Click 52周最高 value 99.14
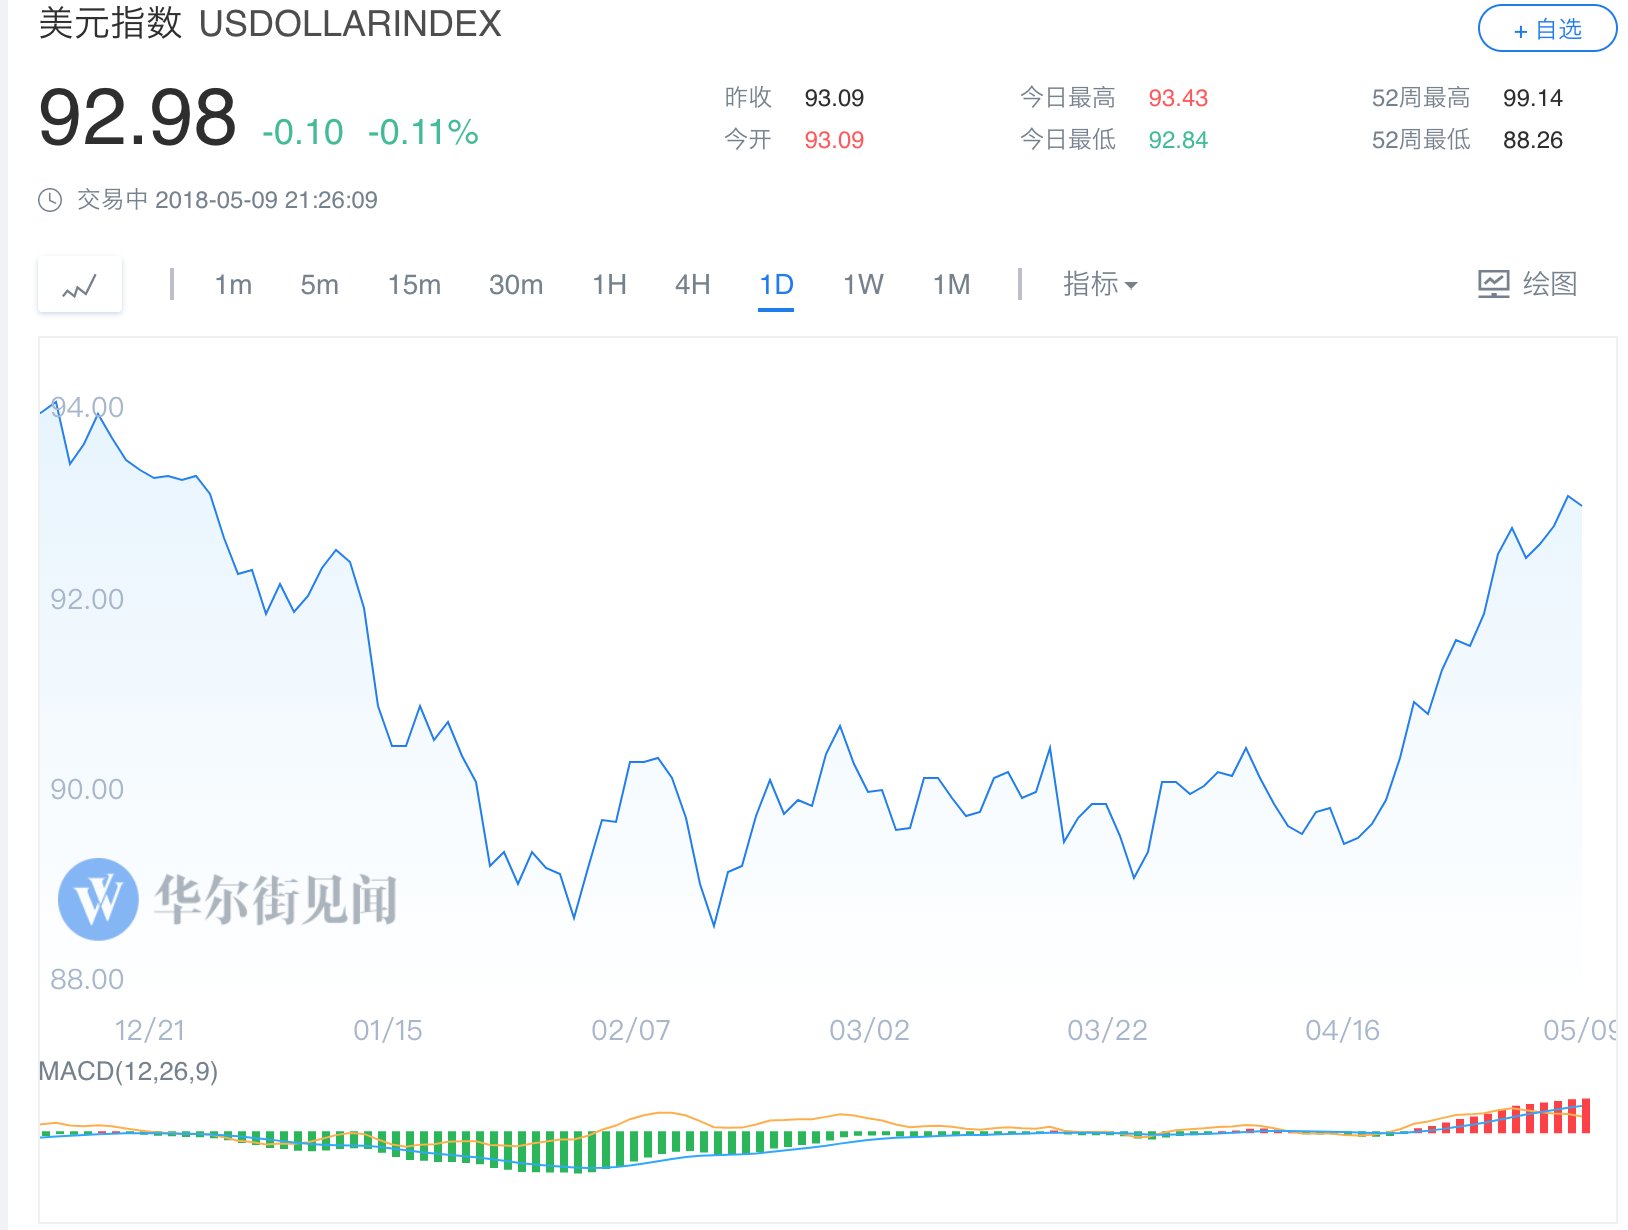This screenshot has width=1628, height=1230. (1532, 98)
